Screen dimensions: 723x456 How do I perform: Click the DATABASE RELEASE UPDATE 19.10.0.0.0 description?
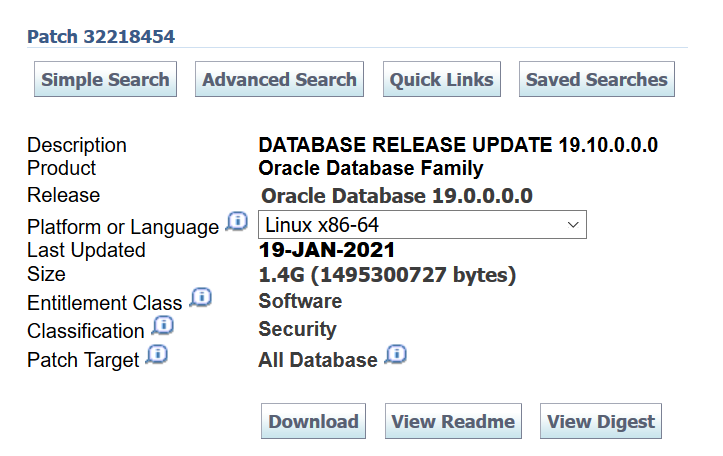458,145
